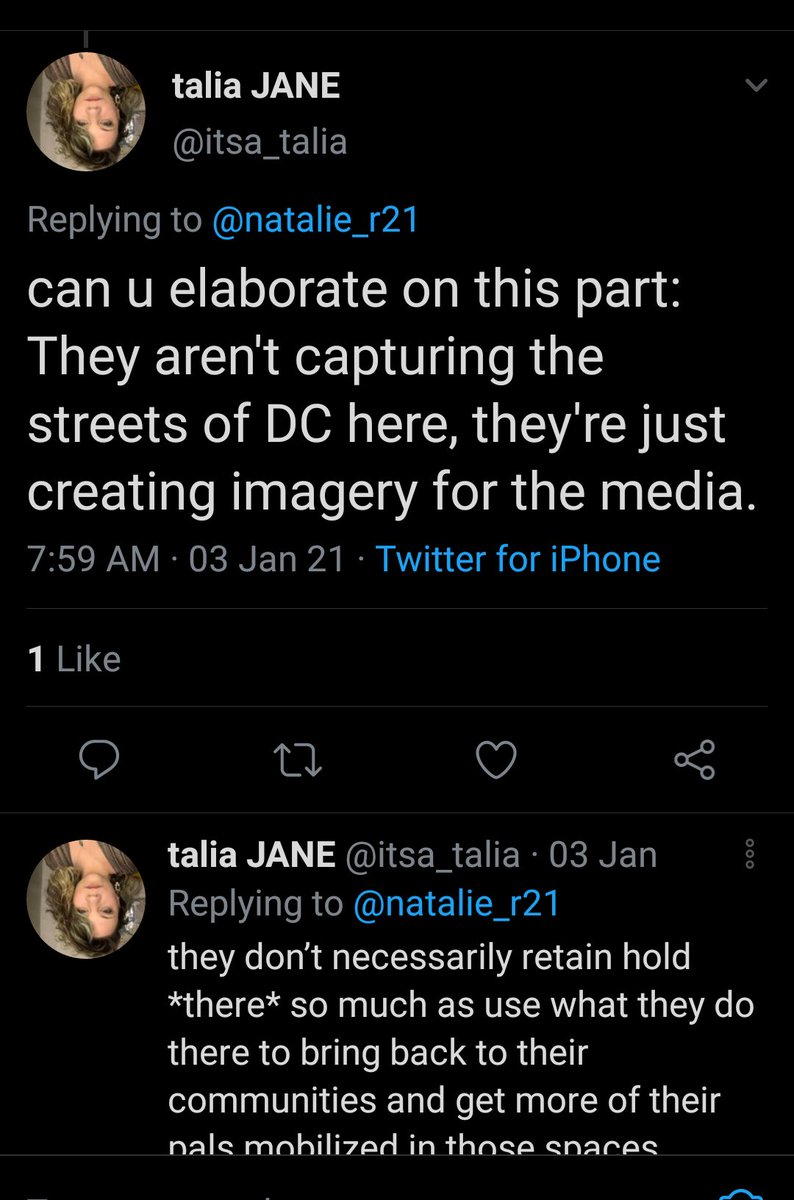794x1200 pixels.
Task: View the 1 Like list
Action: (x=75, y=659)
